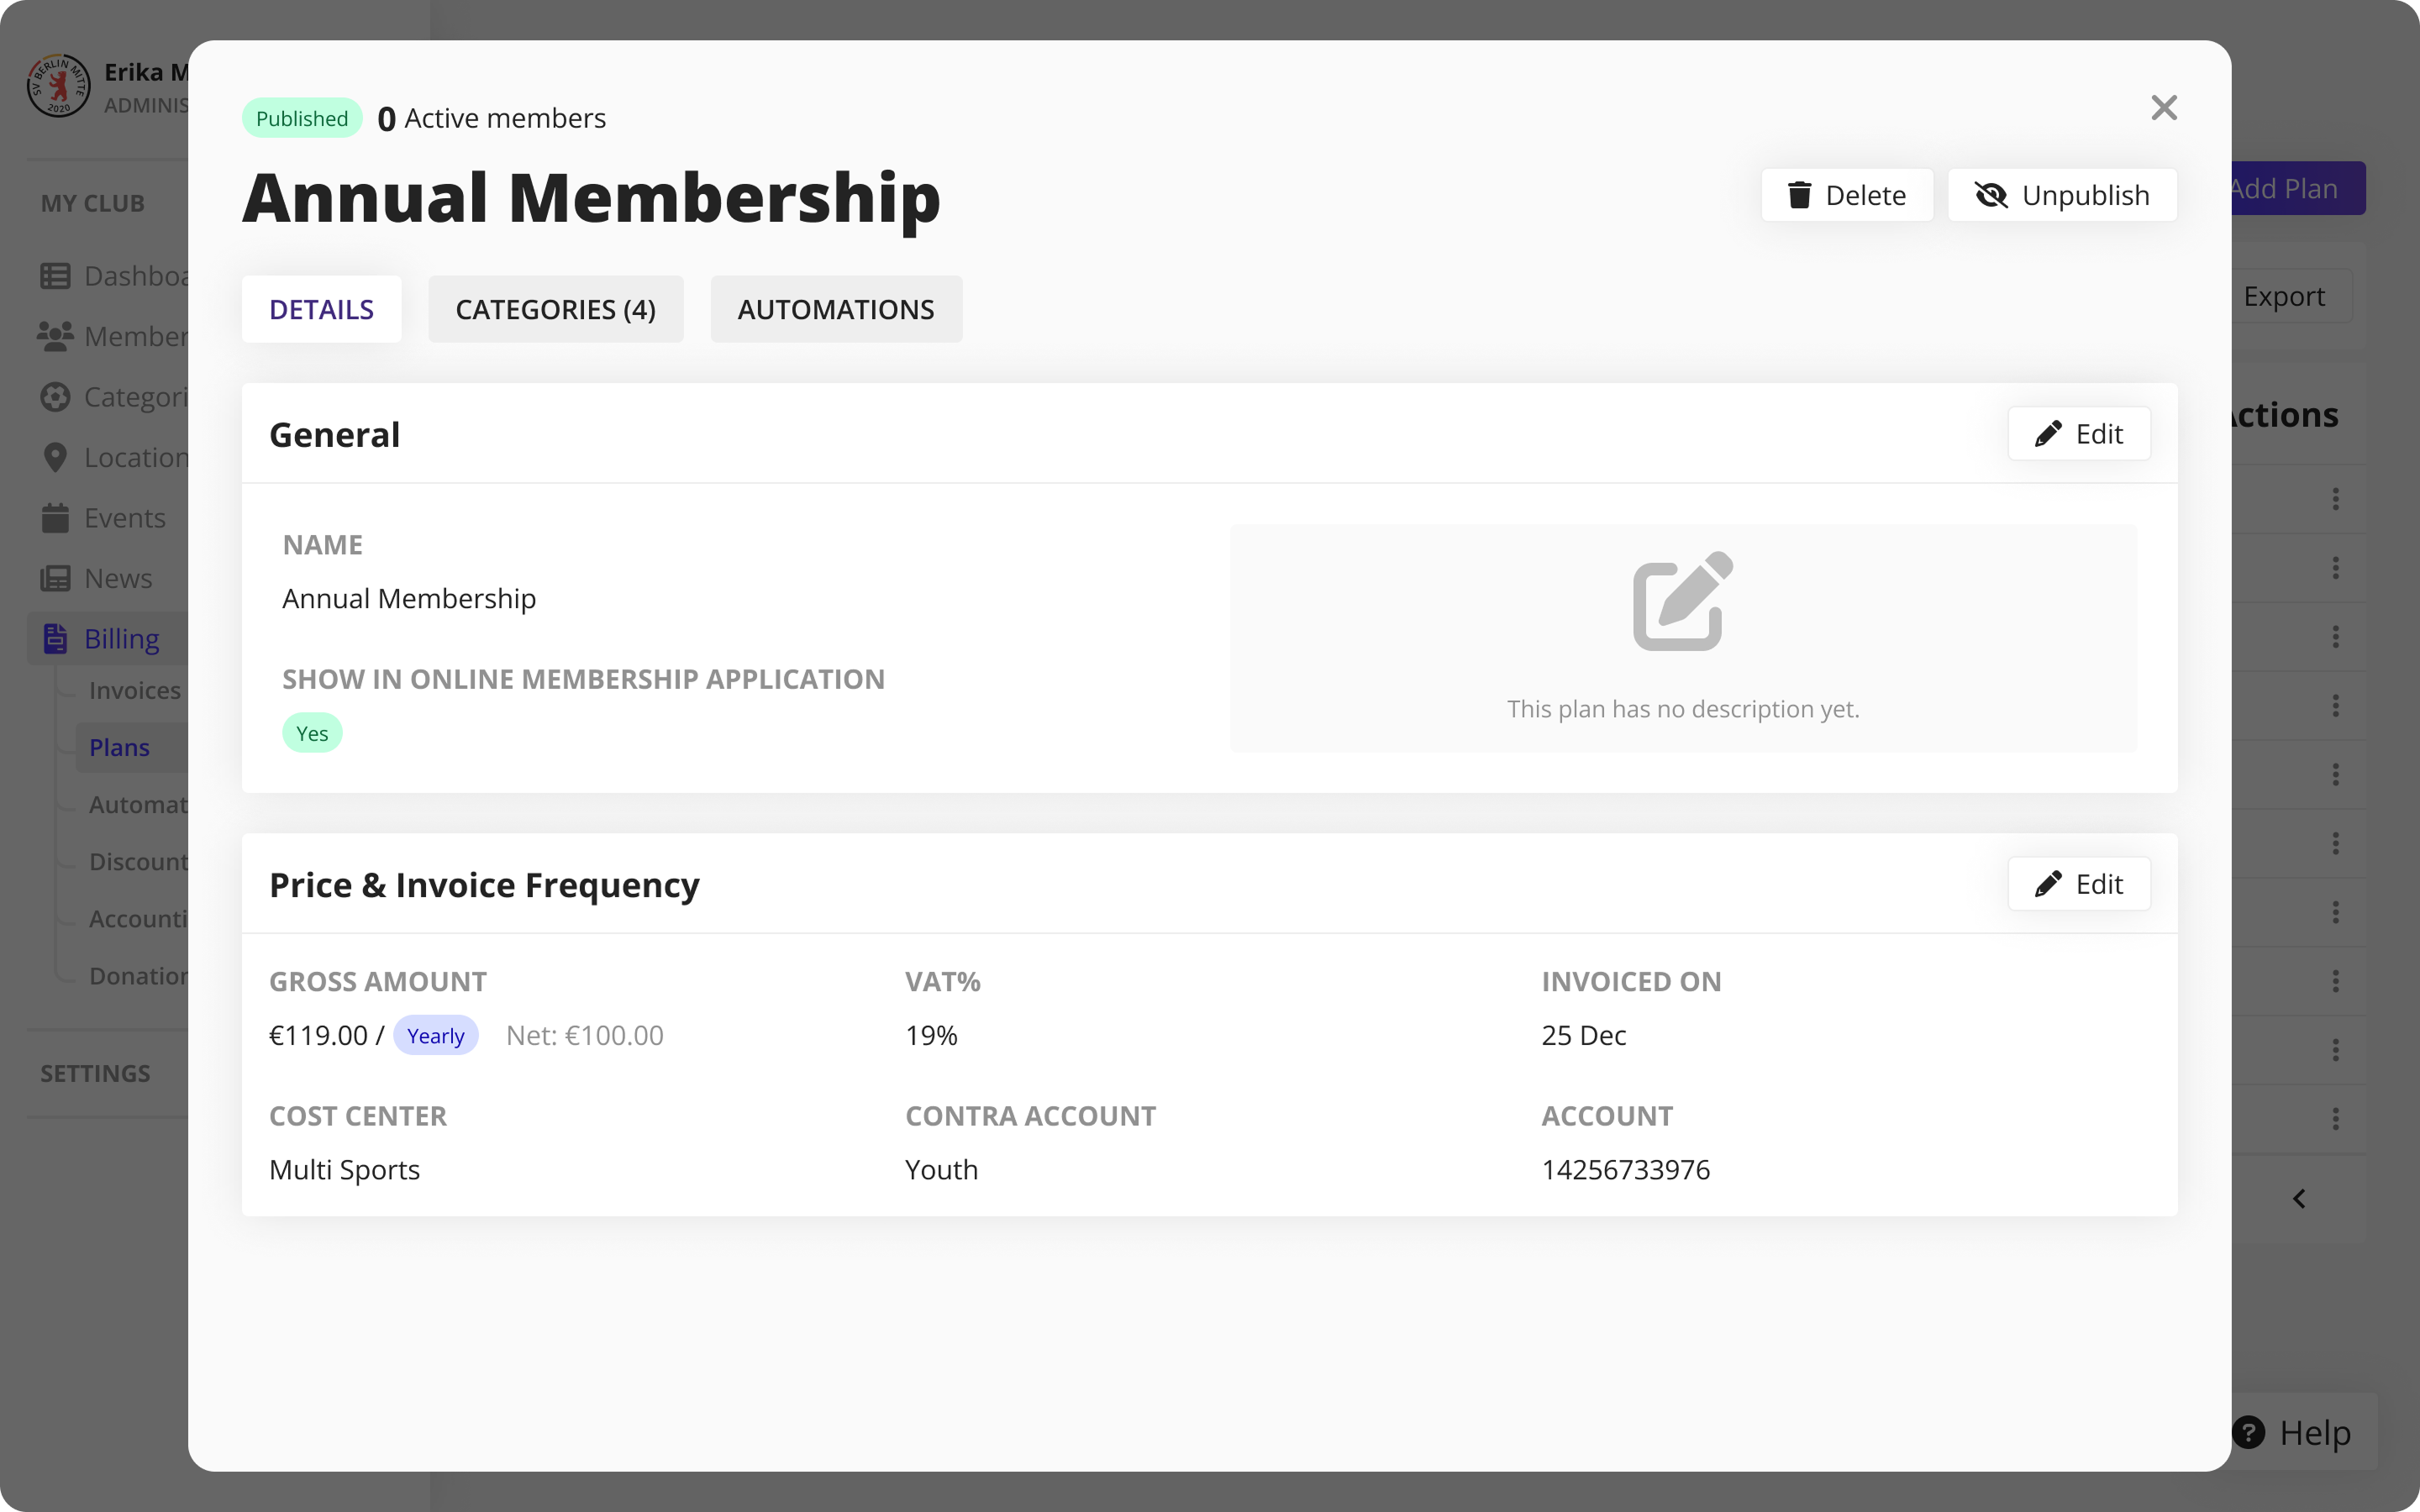2420x1512 pixels.
Task: Click the account number 14256733976
Action: tap(1626, 1169)
